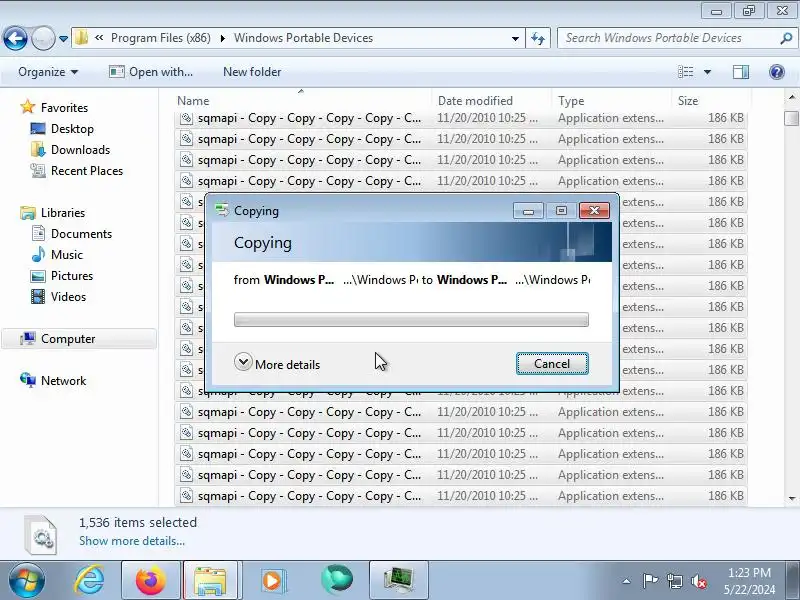Sort by the Type column header
Image resolution: width=800 pixels, height=600 pixels.
click(612, 101)
